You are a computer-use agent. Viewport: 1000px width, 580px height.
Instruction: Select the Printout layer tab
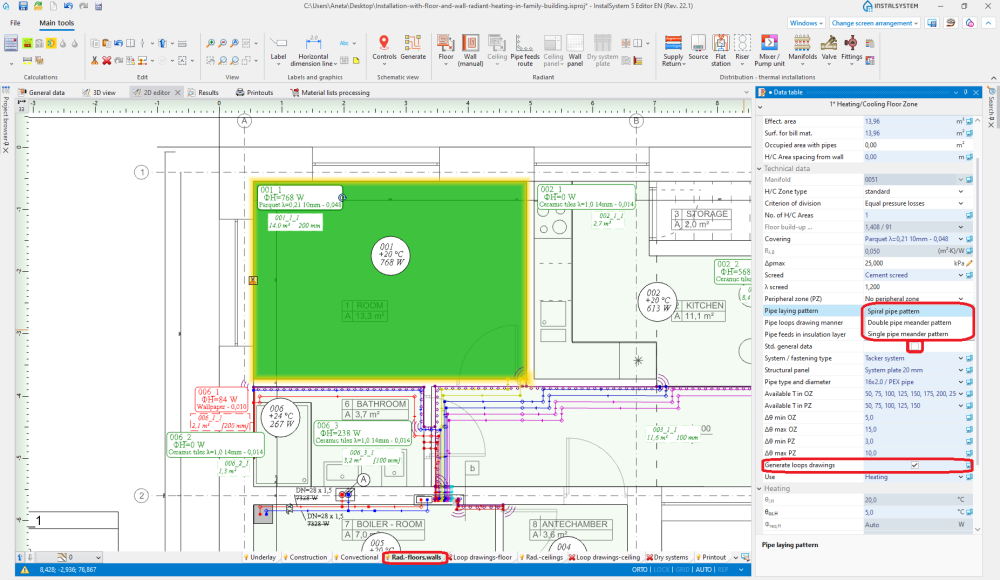(x=711, y=557)
